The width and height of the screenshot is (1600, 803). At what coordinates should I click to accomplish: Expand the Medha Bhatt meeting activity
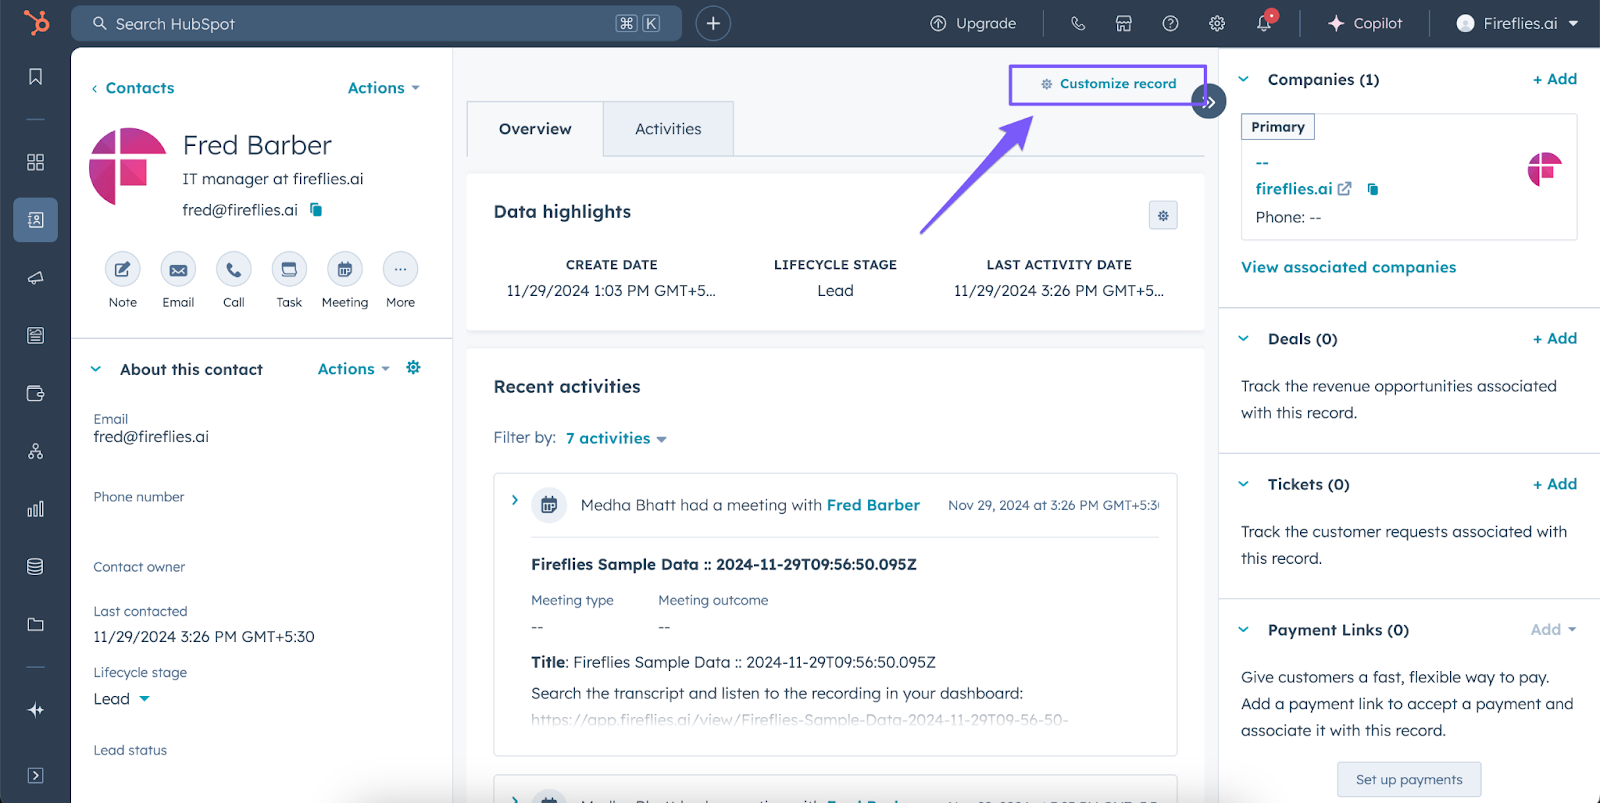click(x=515, y=500)
